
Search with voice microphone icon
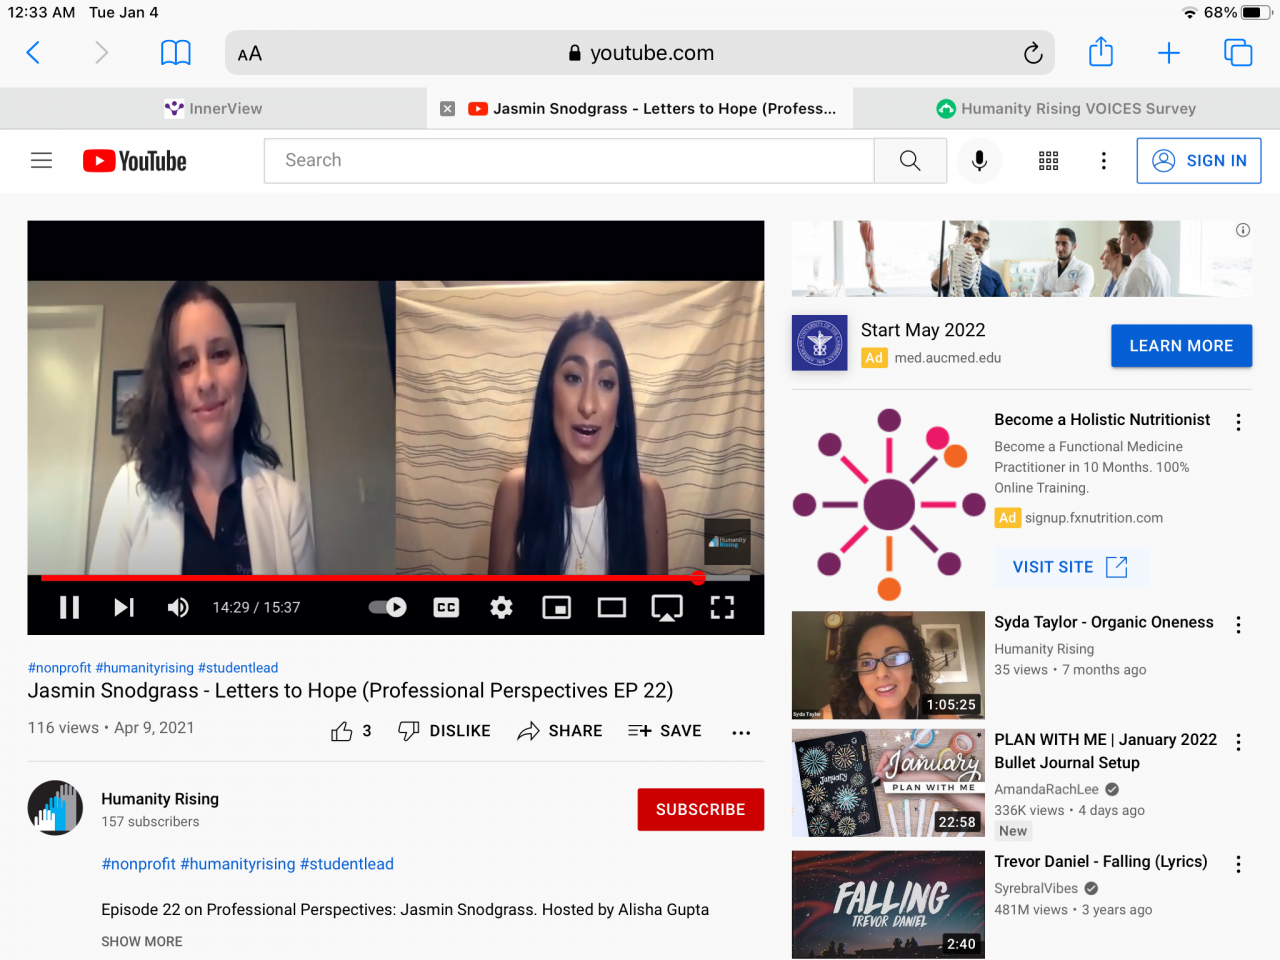point(980,160)
